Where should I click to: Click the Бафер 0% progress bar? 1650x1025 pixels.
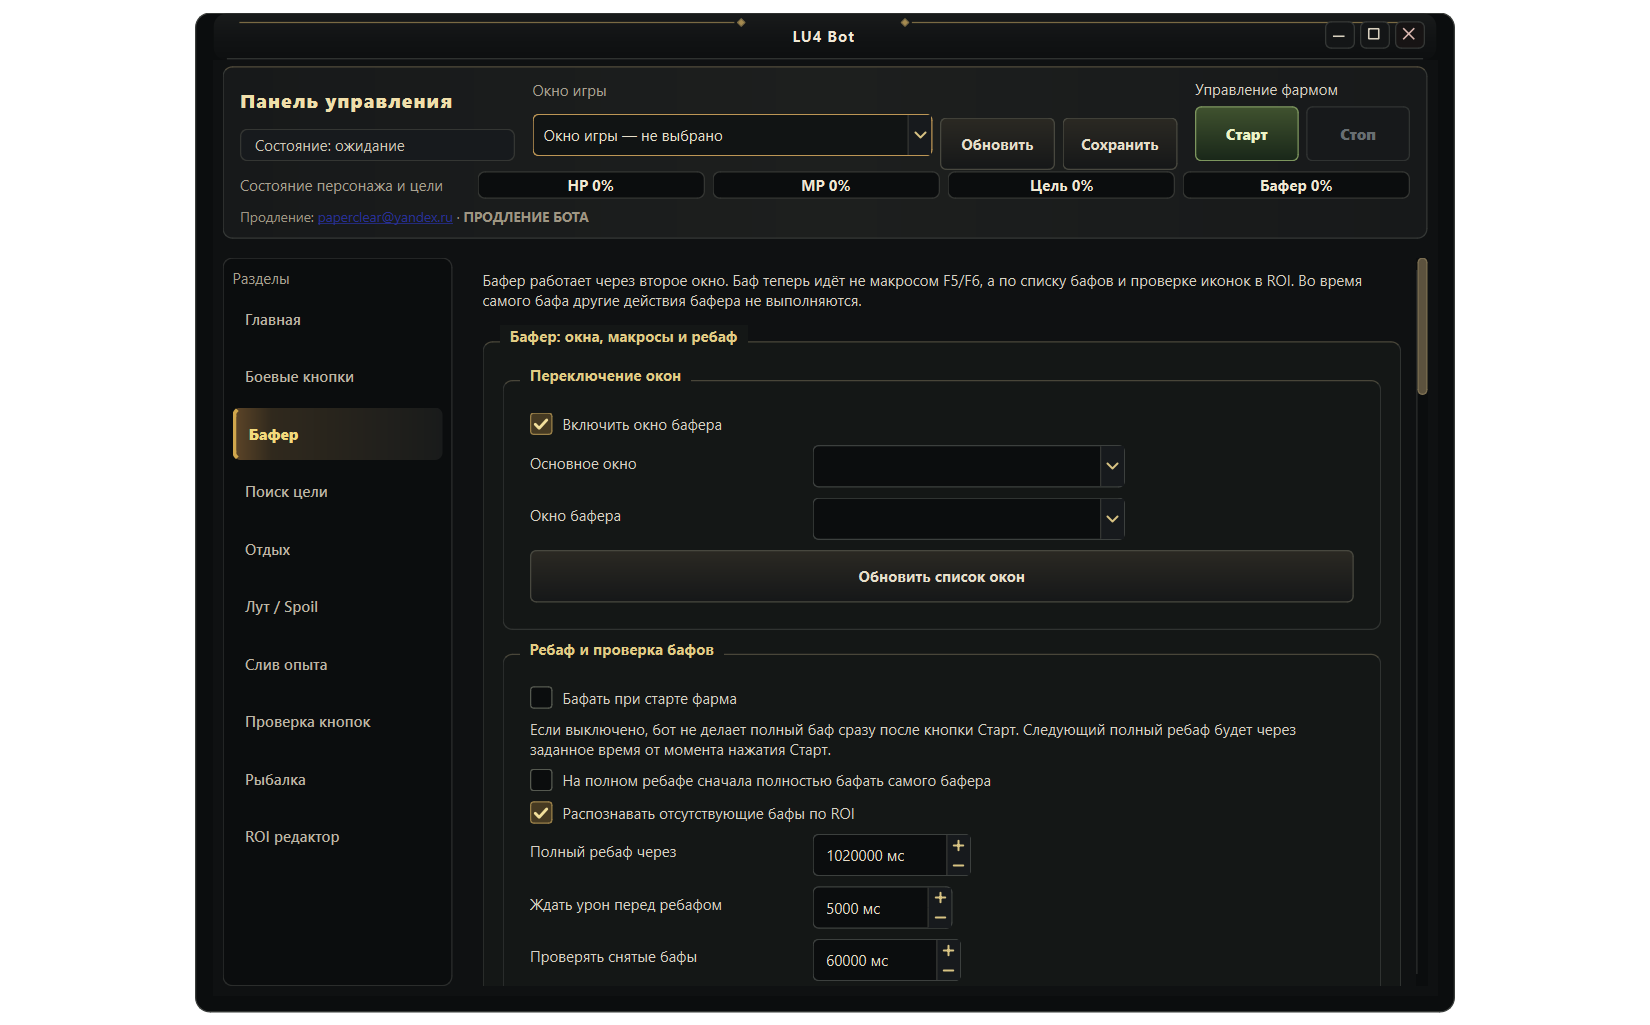[1296, 185]
